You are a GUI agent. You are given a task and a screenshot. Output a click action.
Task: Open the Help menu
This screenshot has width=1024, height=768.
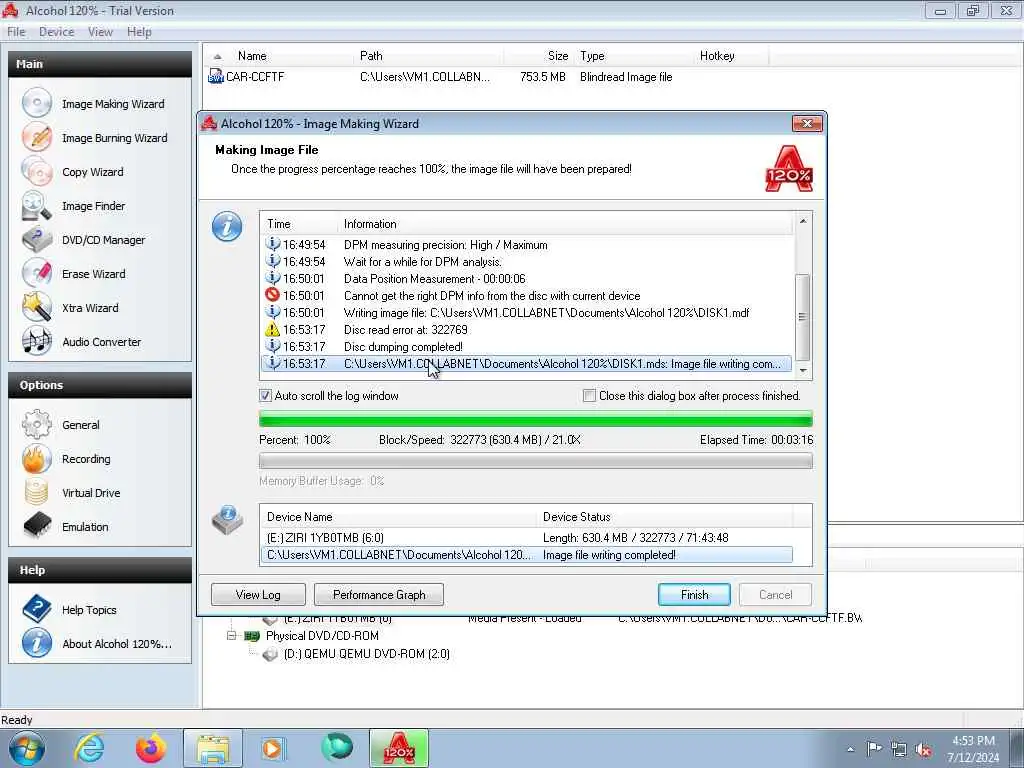[x=139, y=31]
